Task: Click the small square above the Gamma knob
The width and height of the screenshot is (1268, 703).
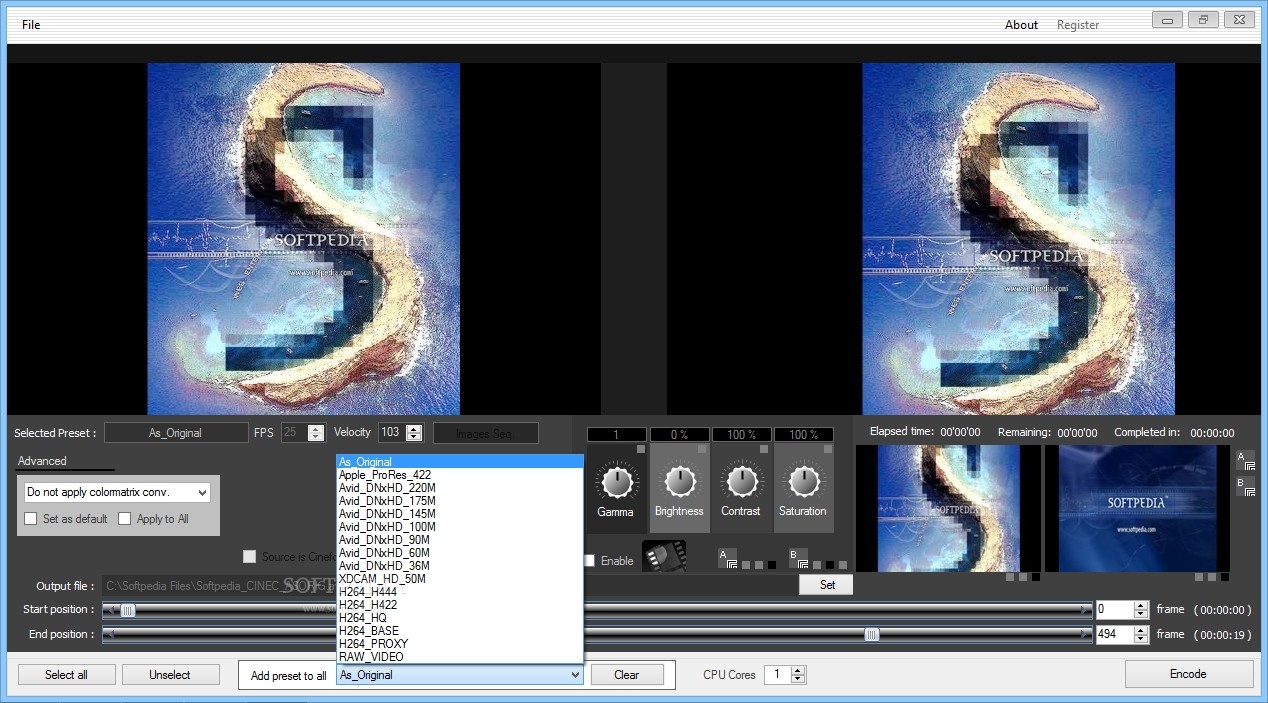Action: tap(640, 449)
